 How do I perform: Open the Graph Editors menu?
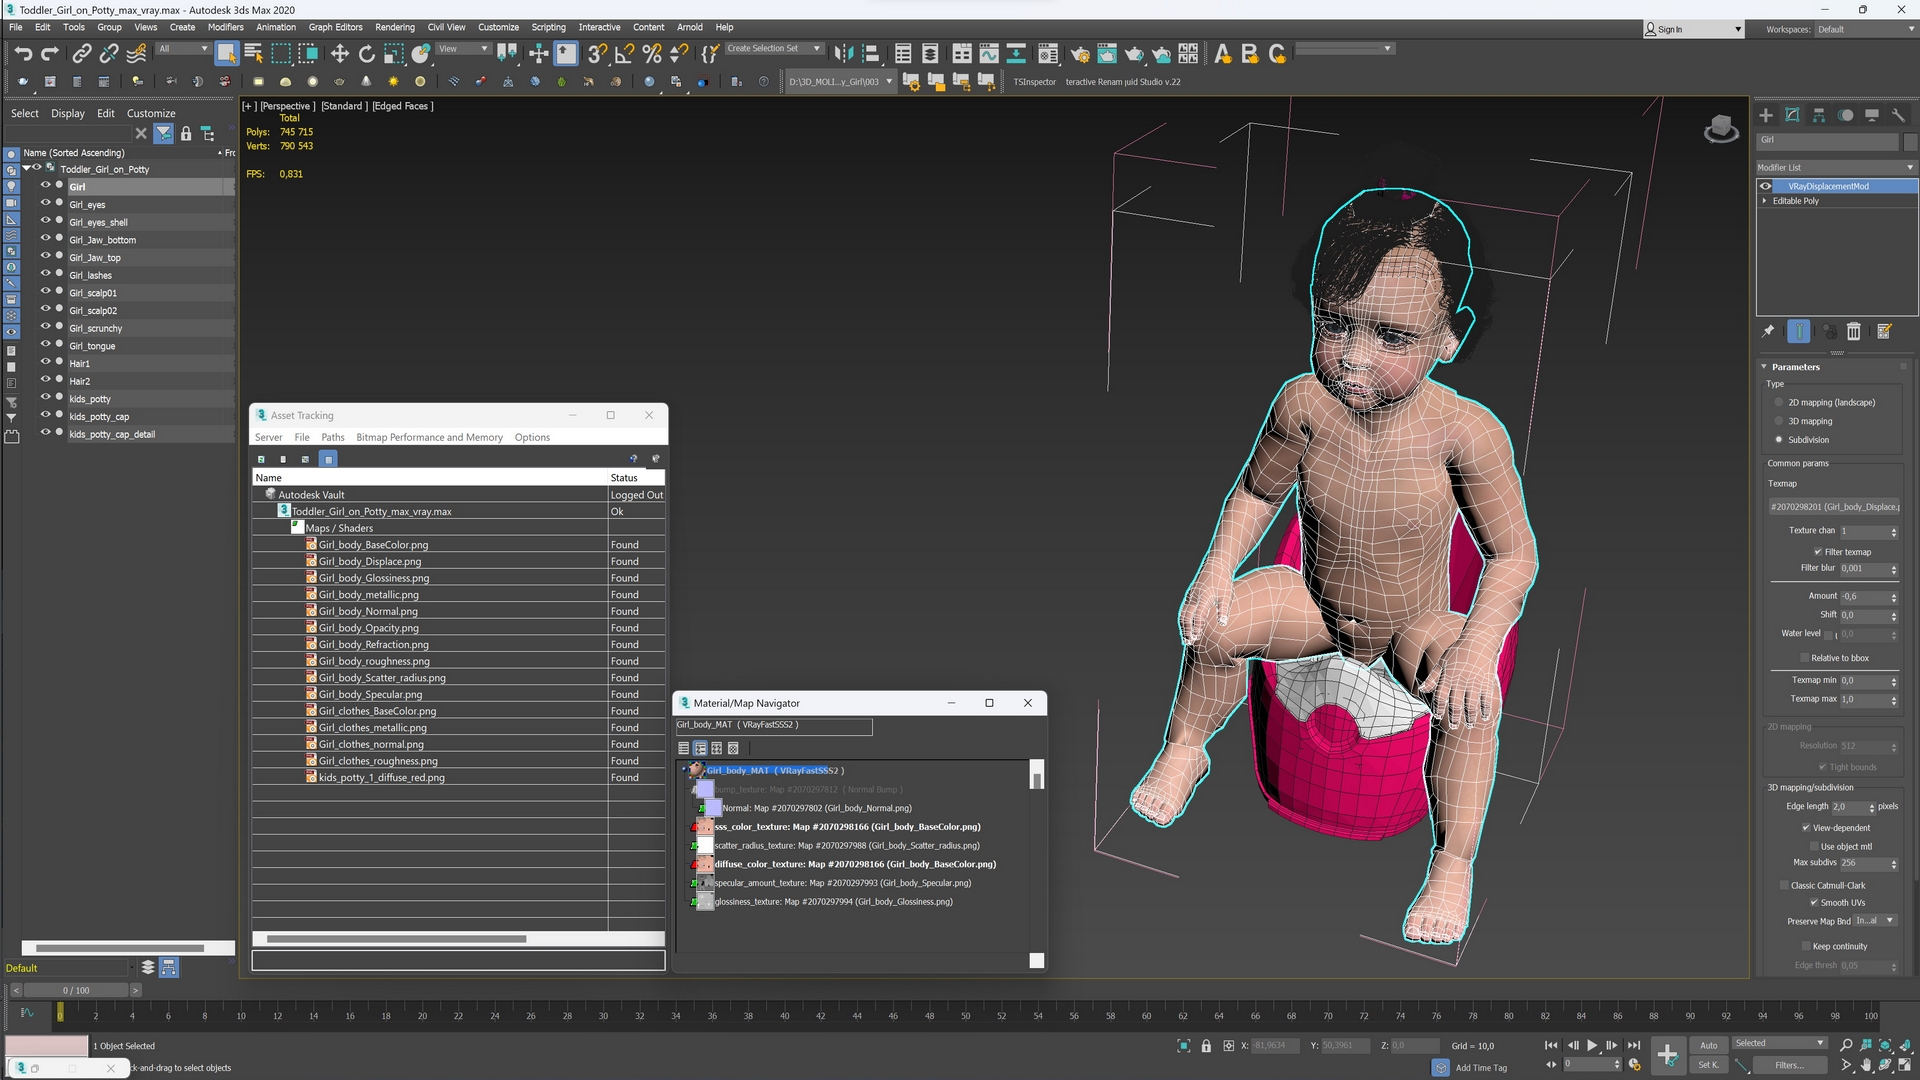(x=335, y=27)
